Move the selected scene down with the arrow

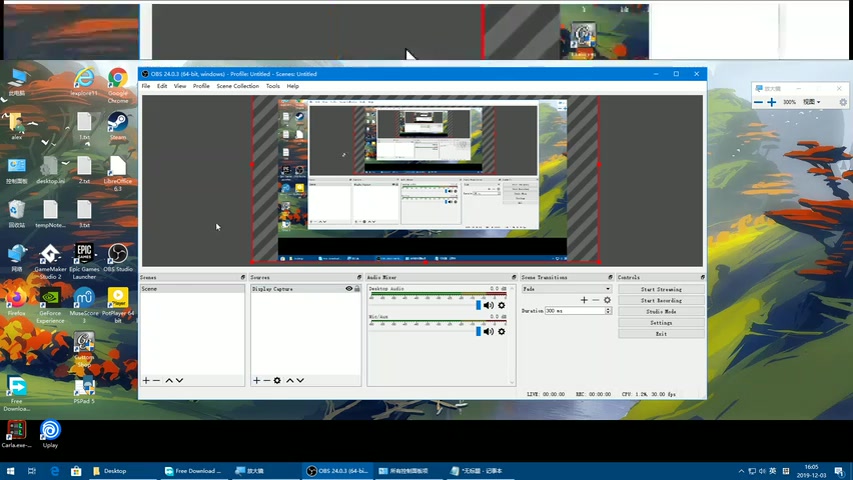pyautogui.click(x=180, y=380)
